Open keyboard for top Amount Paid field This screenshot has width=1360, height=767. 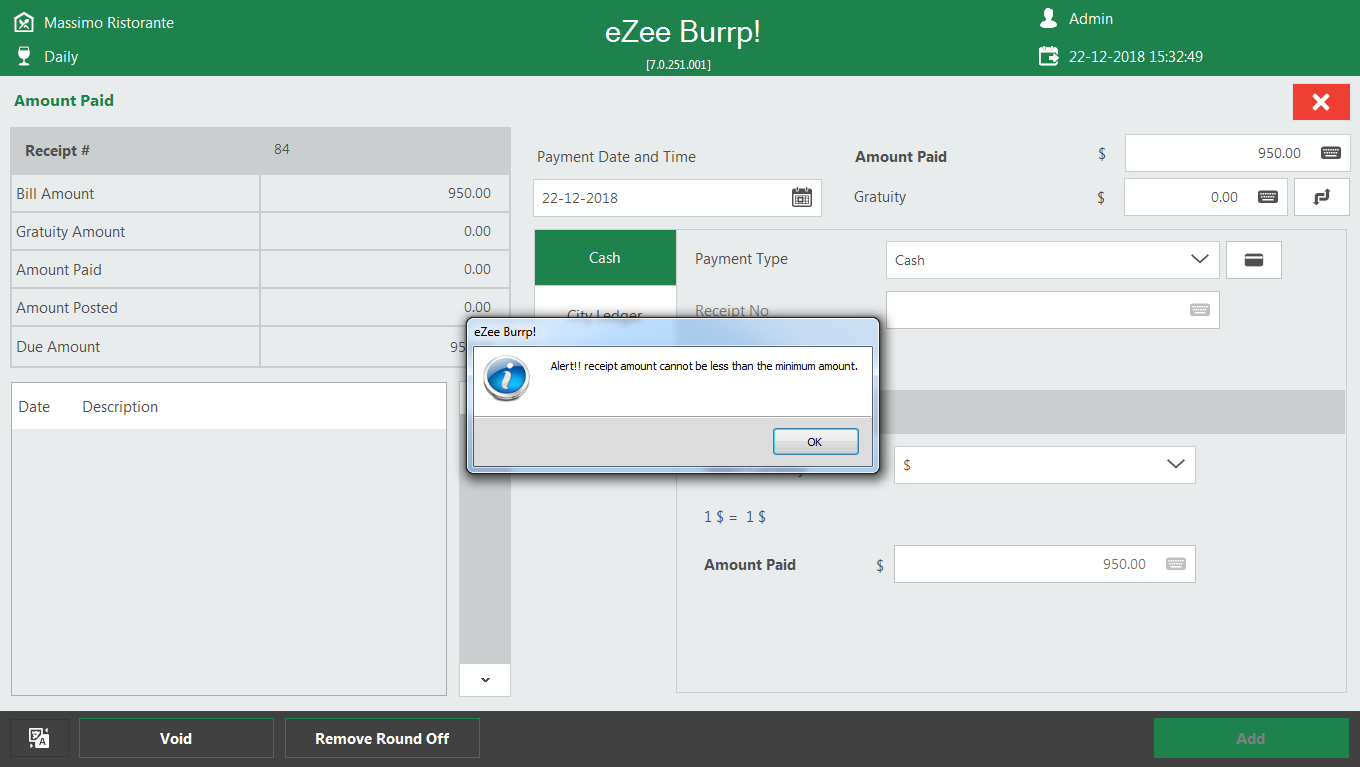click(x=1330, y=153)
